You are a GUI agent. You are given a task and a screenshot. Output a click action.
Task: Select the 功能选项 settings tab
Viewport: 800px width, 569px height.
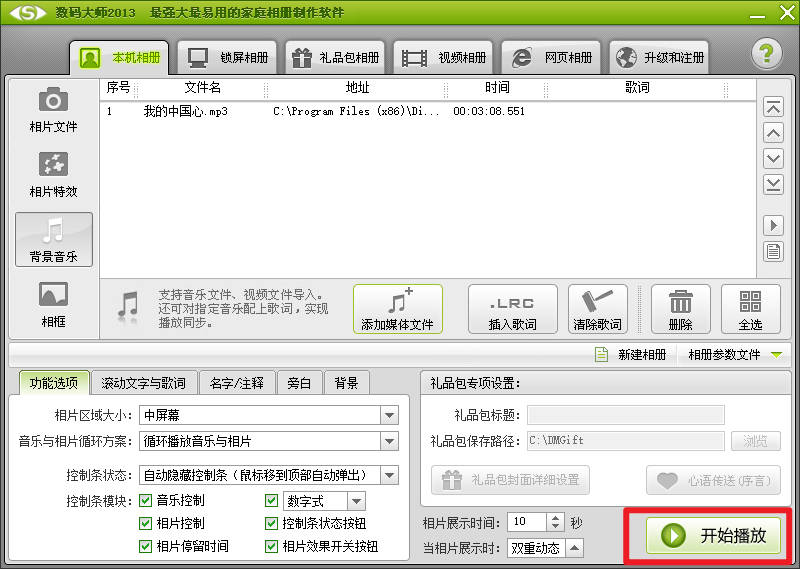[x=54, y=383]
